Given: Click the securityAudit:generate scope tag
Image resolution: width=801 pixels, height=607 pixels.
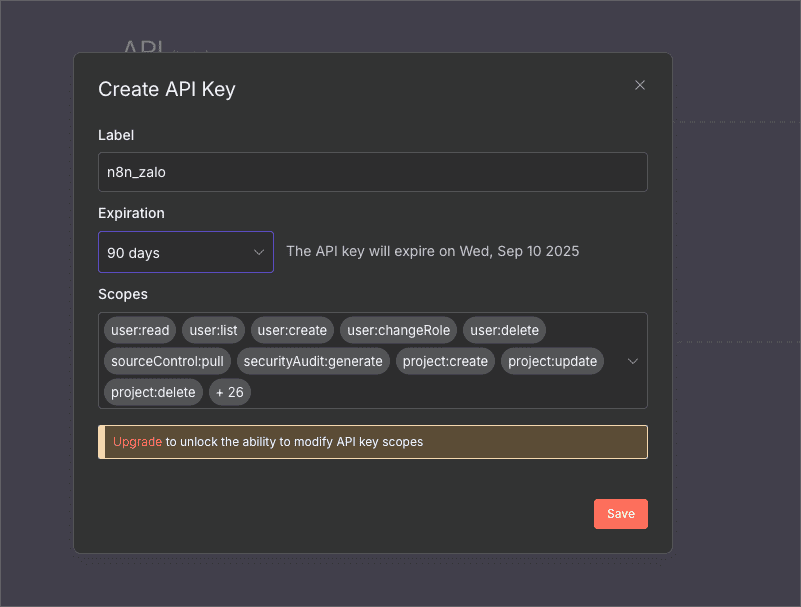Looking at the screenshot, I should click(x=313, y=361).
